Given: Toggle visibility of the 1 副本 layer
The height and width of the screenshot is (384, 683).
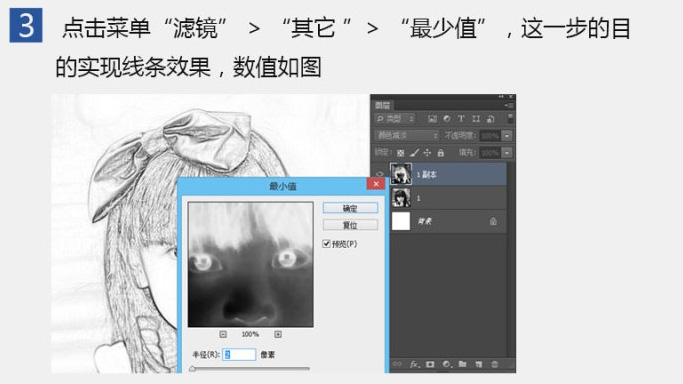Looking at the screenshot, I should point(380,174).
